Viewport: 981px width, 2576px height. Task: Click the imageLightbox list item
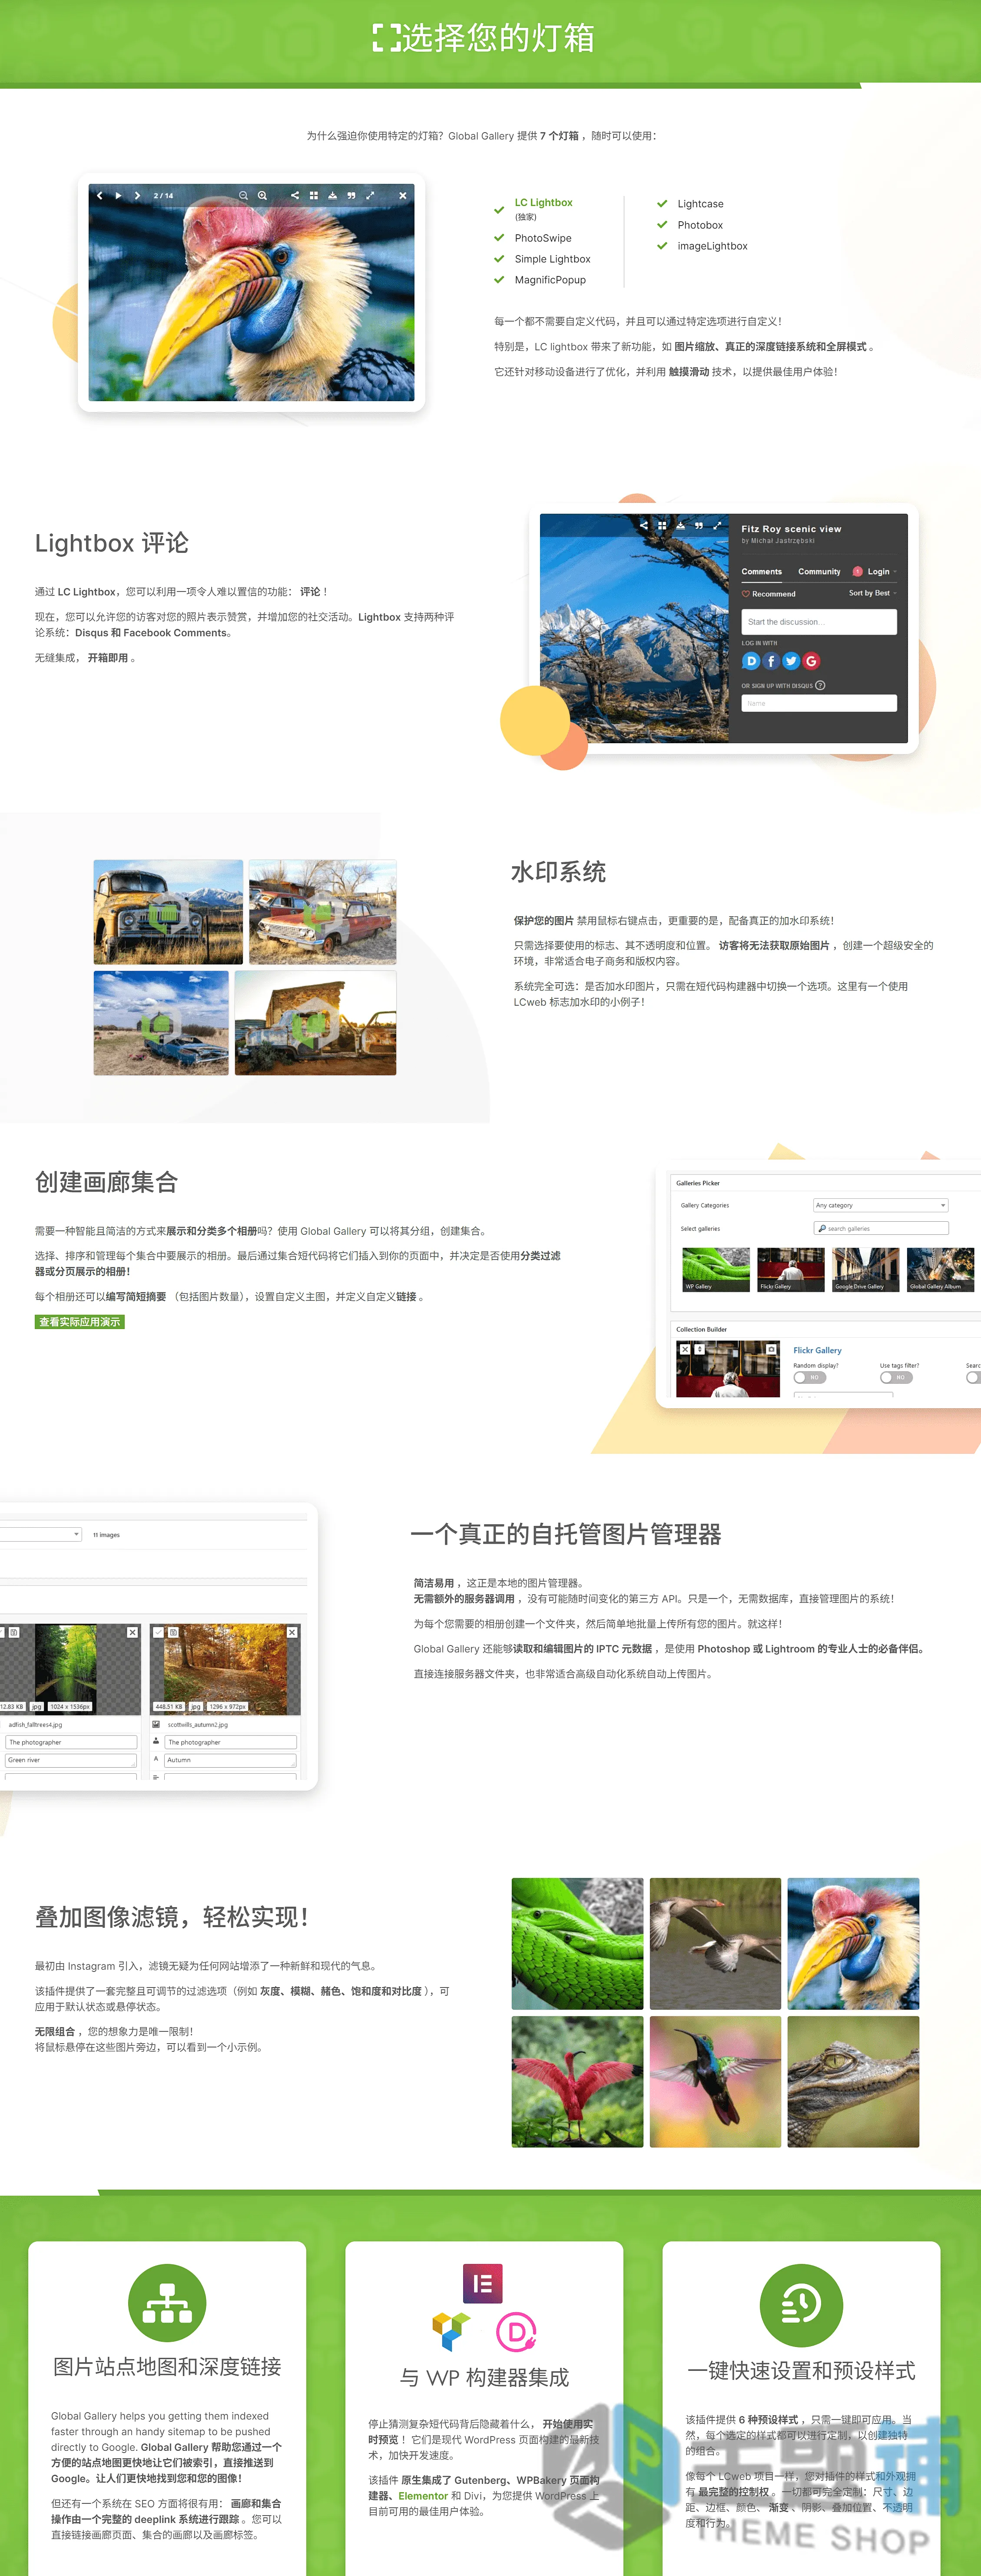coord(712,246)
